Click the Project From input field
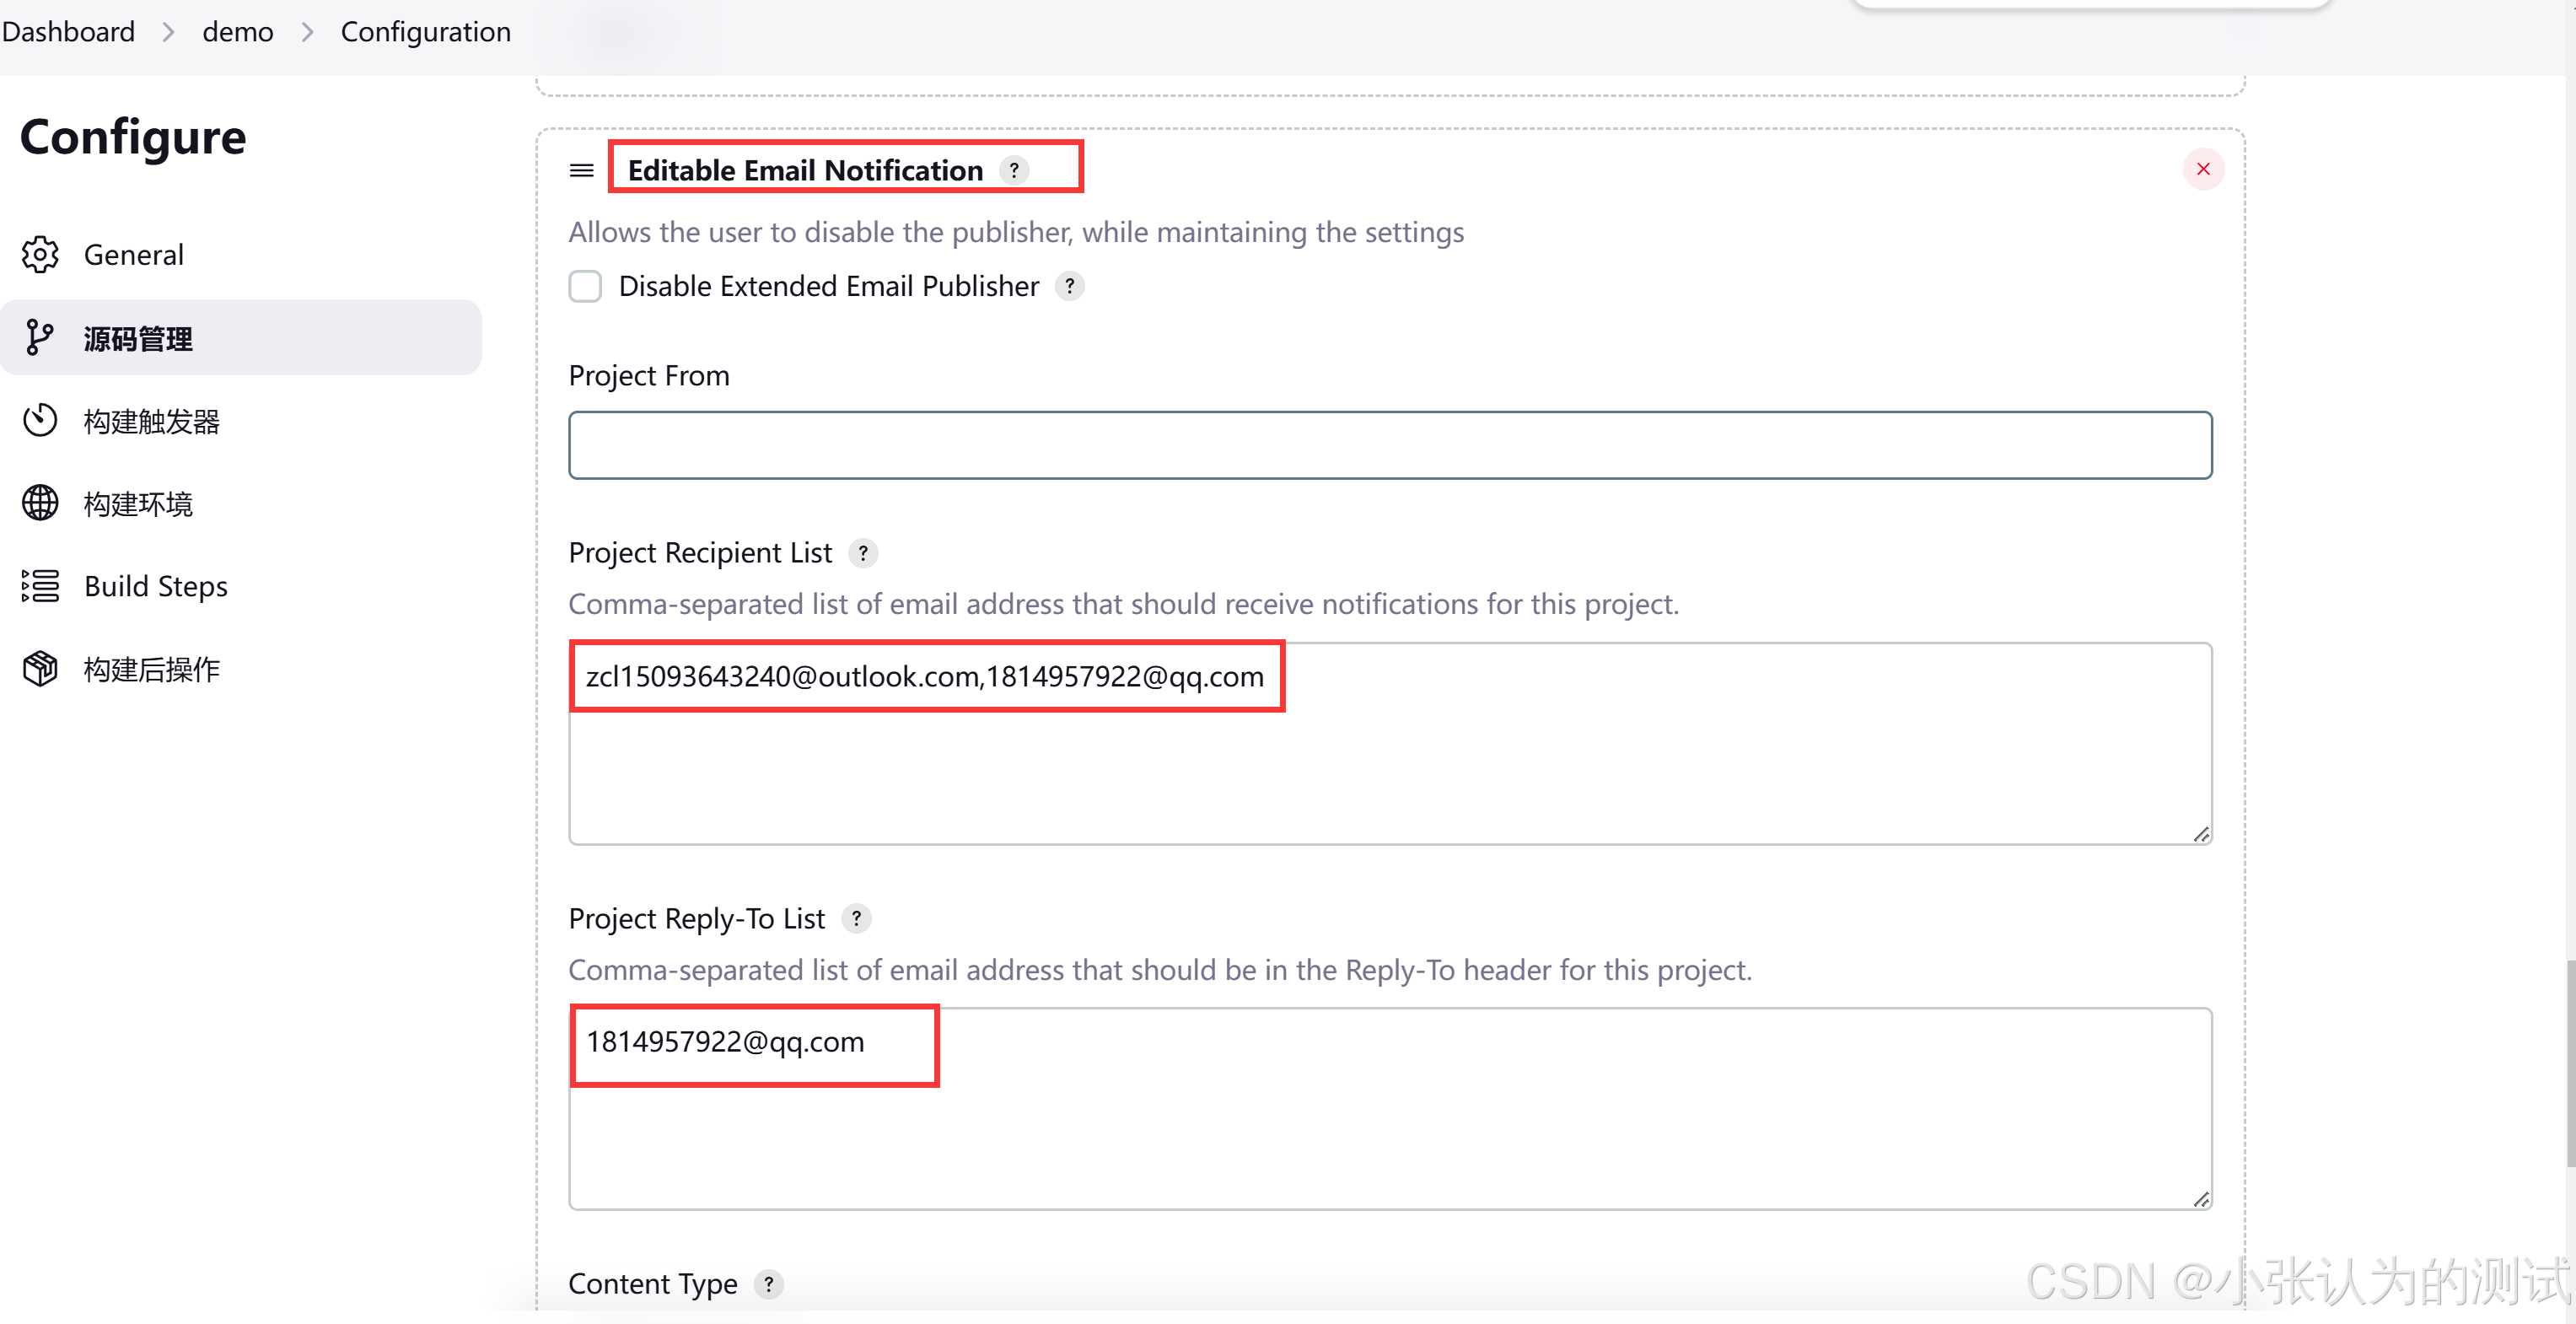The height and width of the screenshot is (1324, 2576). click(x=1391, y=444)
